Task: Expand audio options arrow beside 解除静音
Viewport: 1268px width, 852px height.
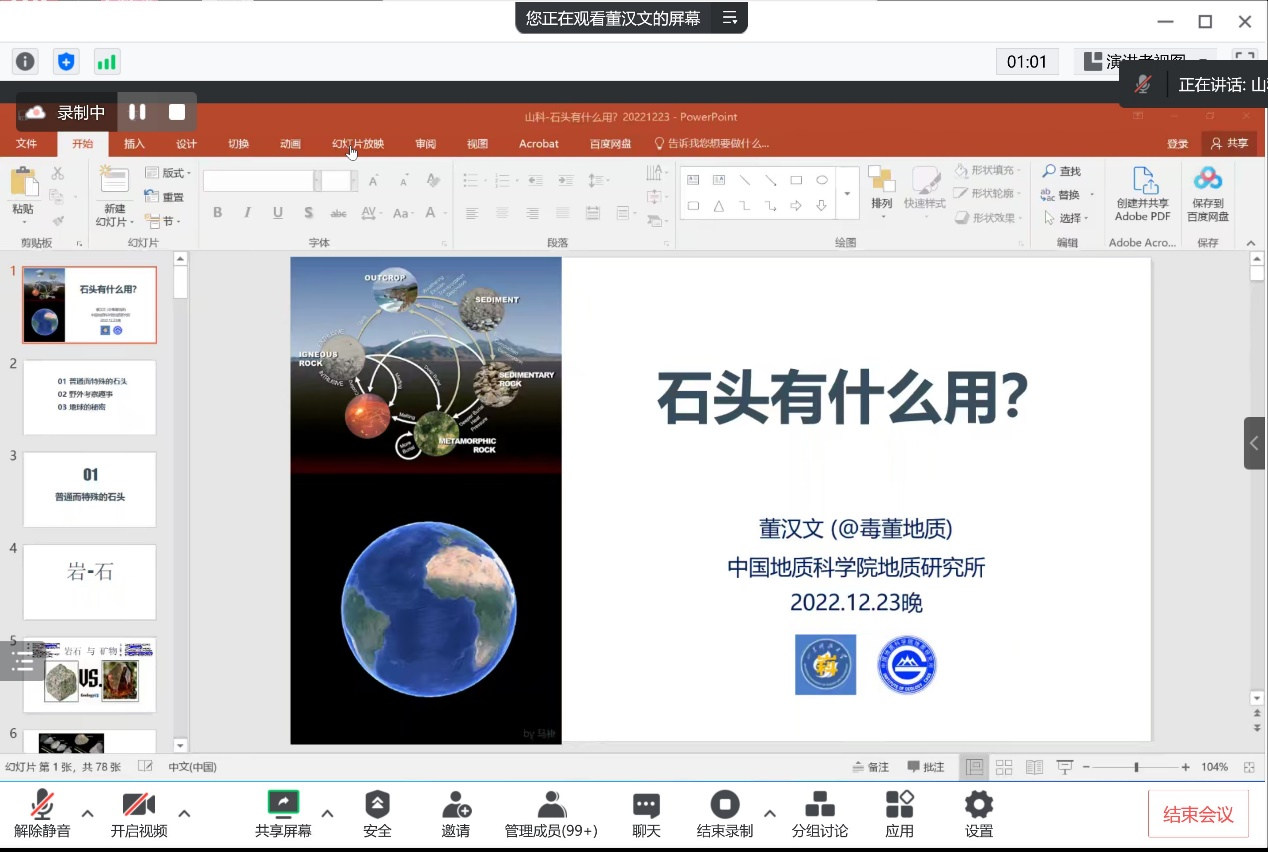Action: [x=87, y=813]
